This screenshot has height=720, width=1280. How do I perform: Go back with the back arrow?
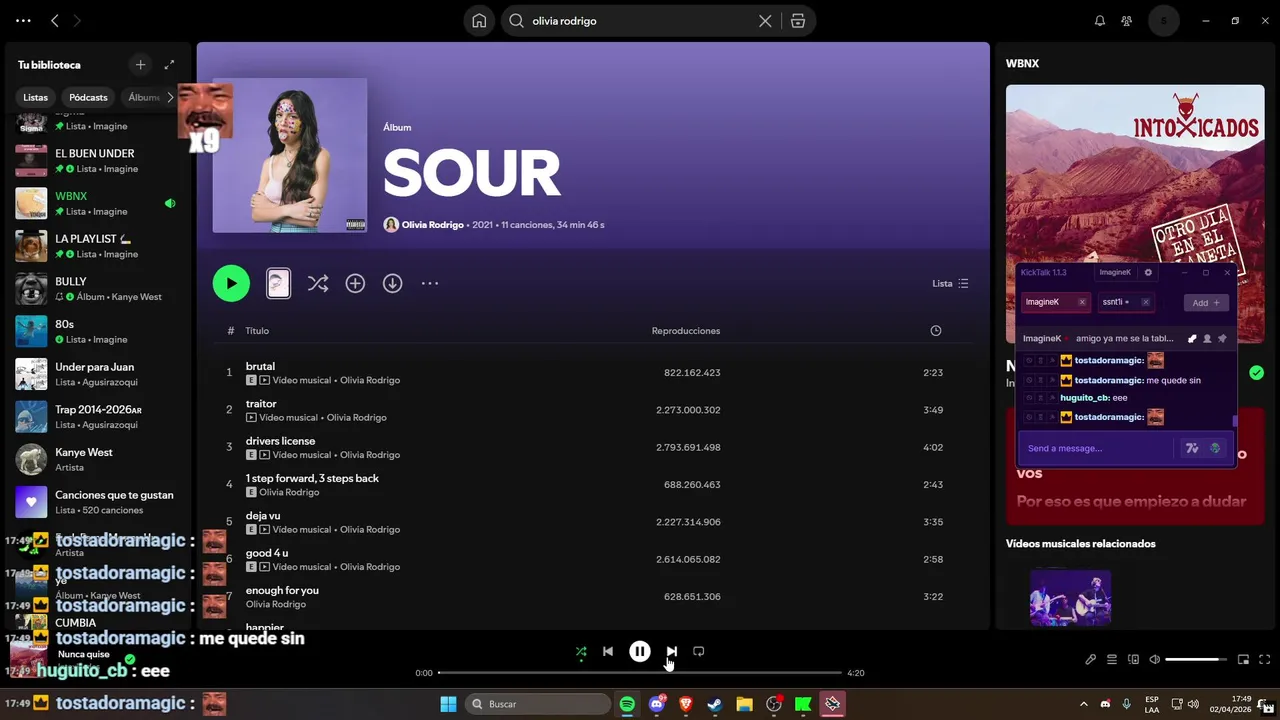coord(55,20)
